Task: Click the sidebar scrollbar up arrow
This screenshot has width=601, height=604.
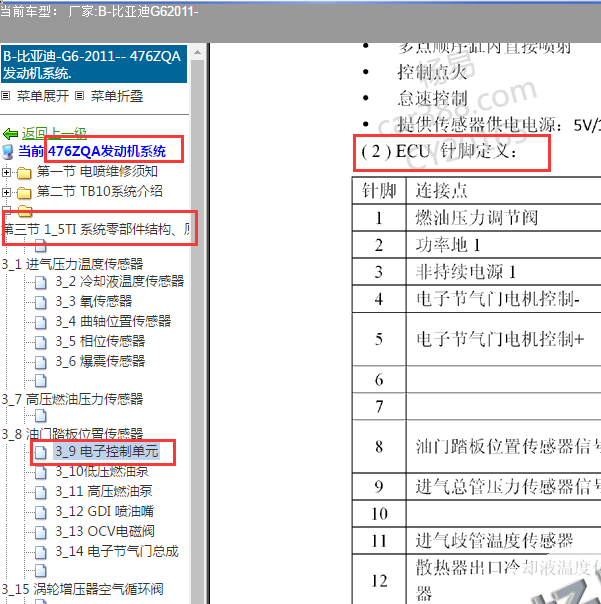Action: coord(198,52)
